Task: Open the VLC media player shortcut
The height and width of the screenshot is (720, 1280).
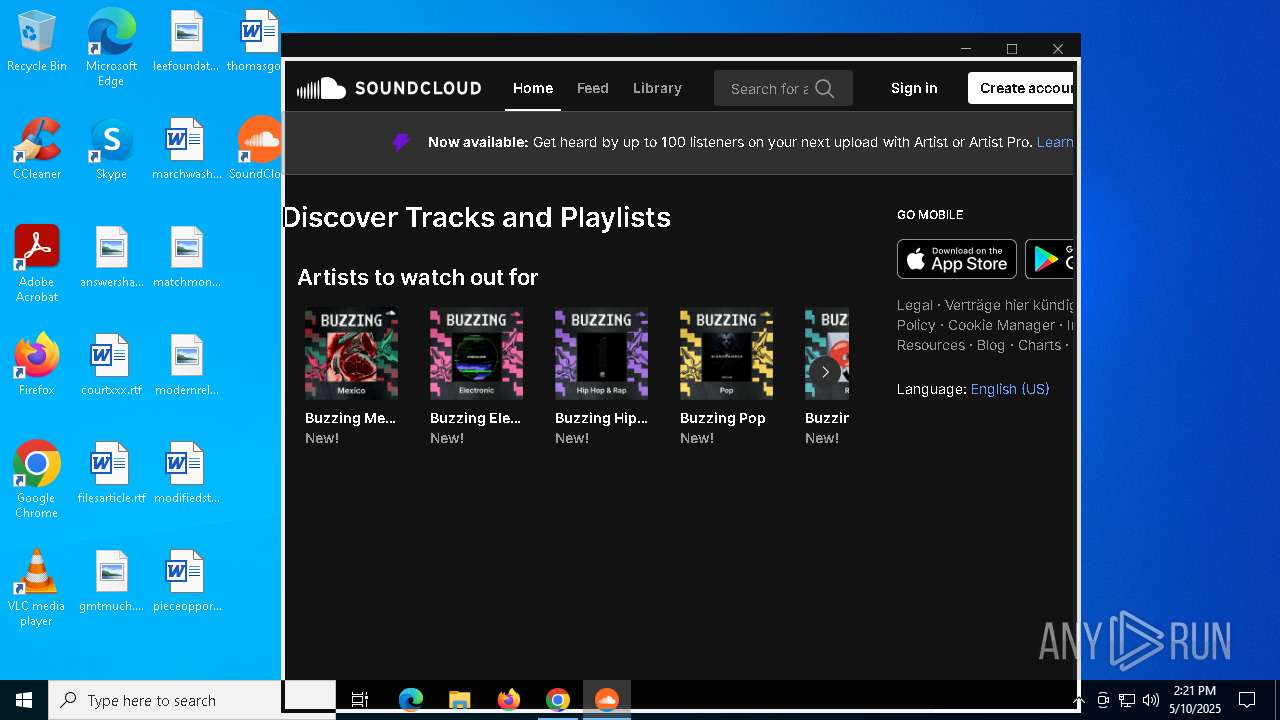Action: tap(37, 588)
